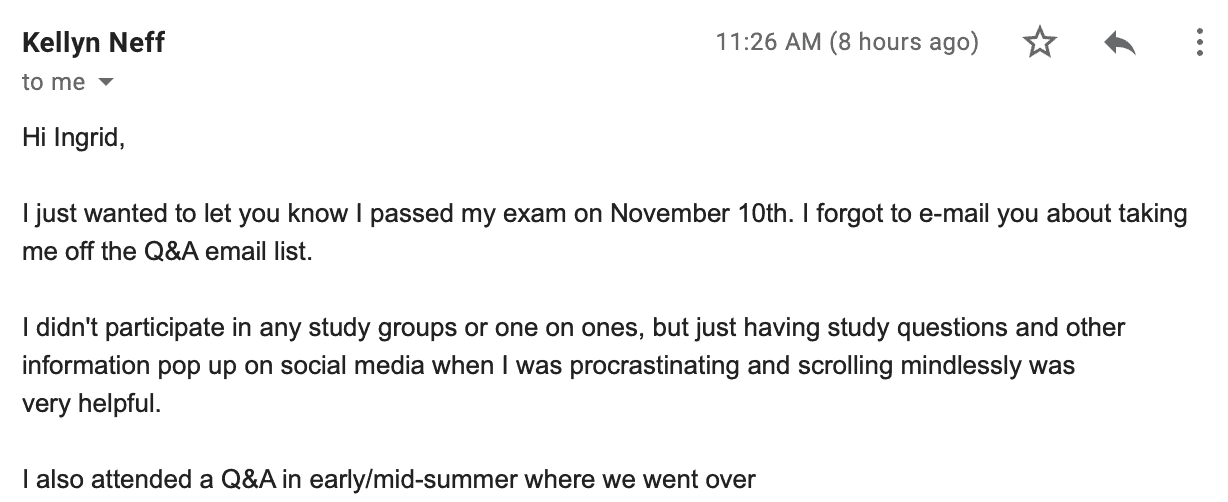Open the three-dot More options menu
The height and width of the screenshot is (502, 1228).
(1200, 43)
